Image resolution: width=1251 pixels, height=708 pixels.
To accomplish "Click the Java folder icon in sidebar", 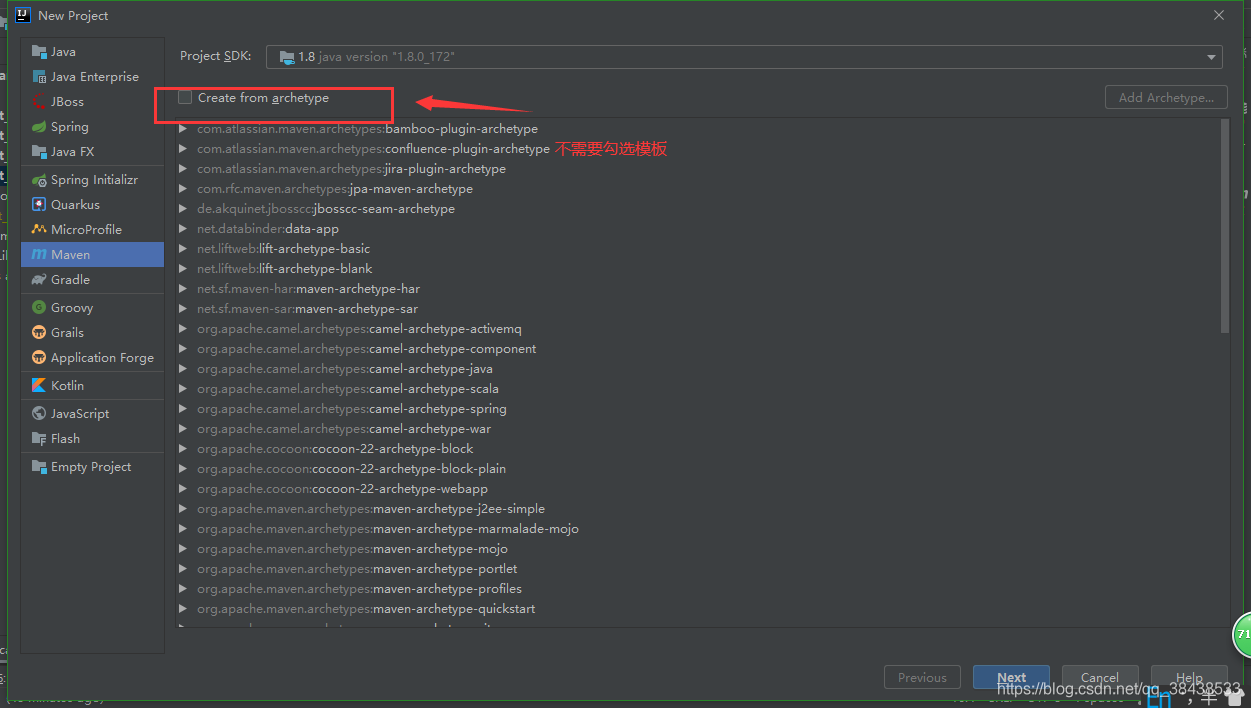I will point(39,52).
